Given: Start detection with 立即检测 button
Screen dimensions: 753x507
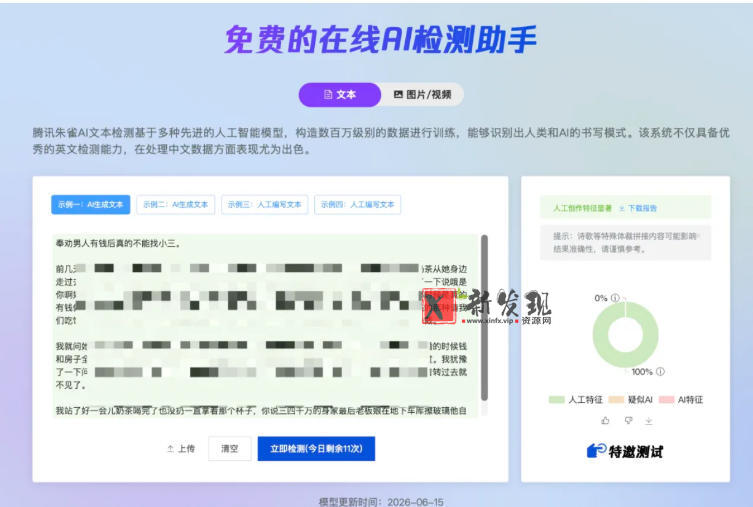Looking at the screenshot, I should [316, 448].
